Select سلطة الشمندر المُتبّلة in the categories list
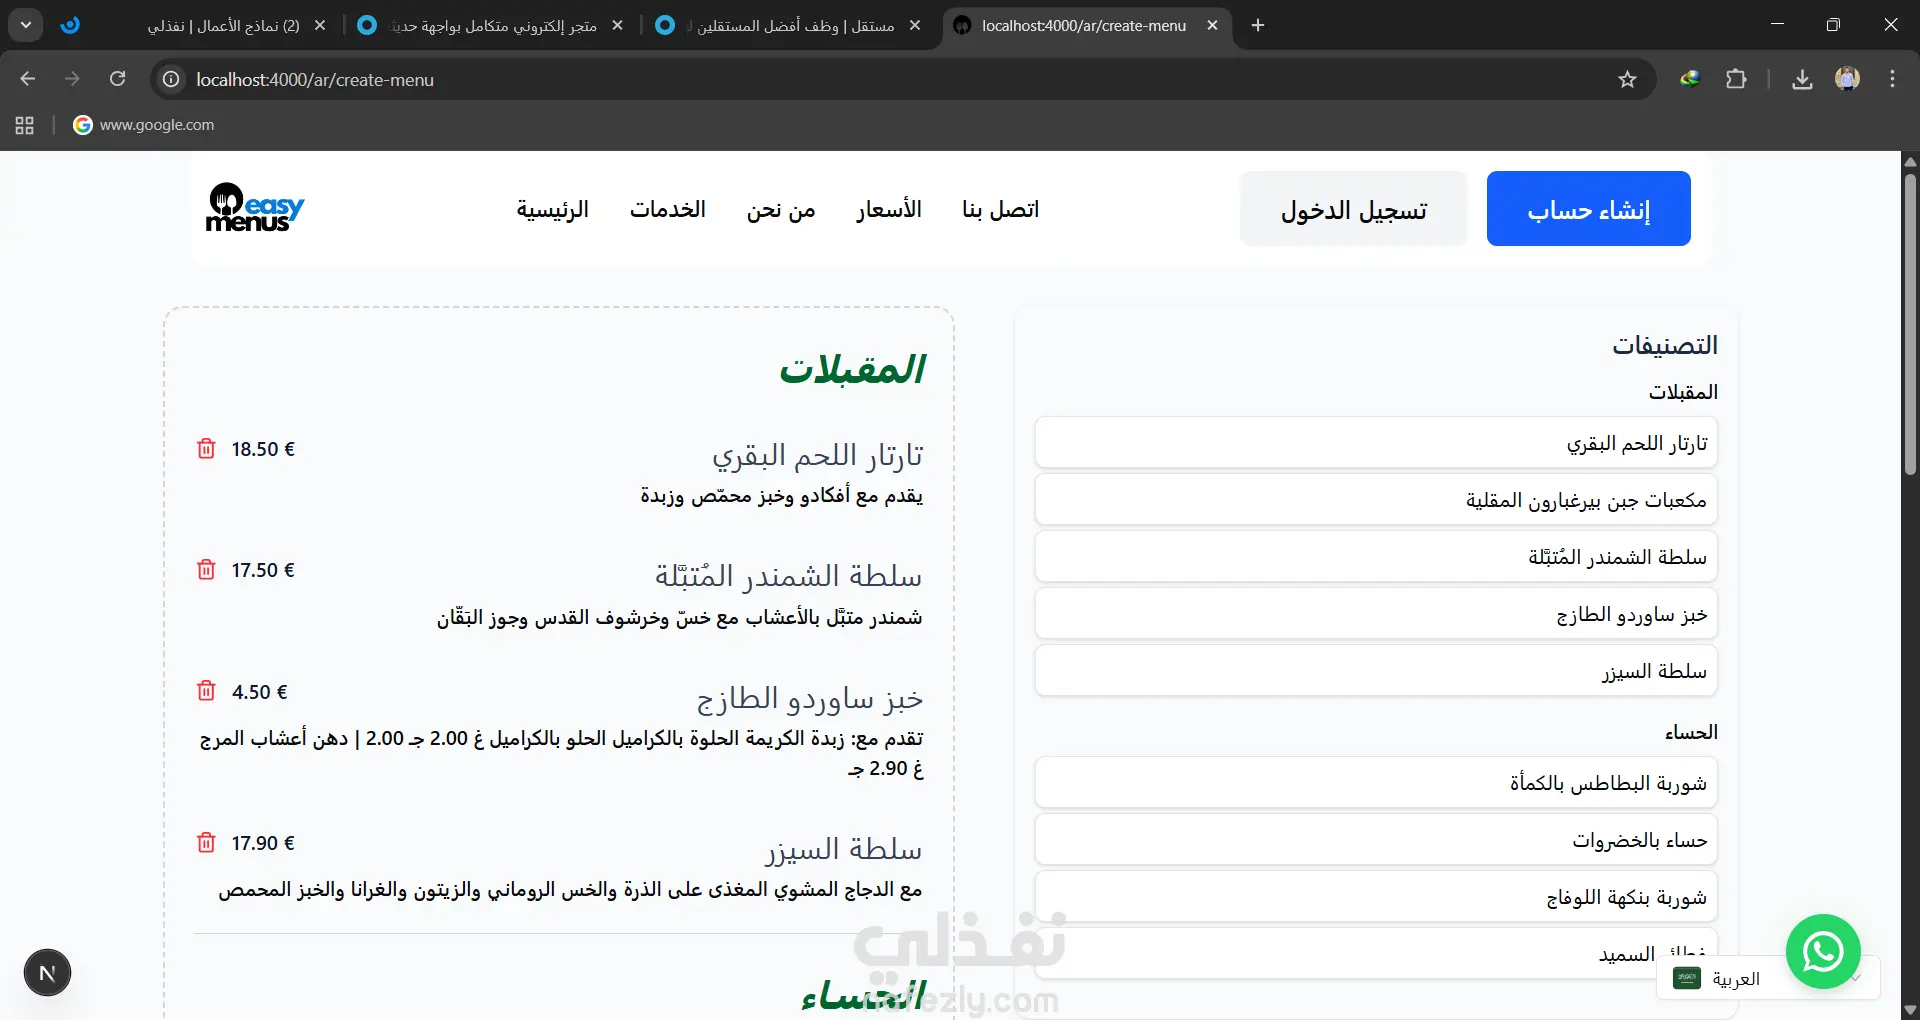 pos(1376,557)
